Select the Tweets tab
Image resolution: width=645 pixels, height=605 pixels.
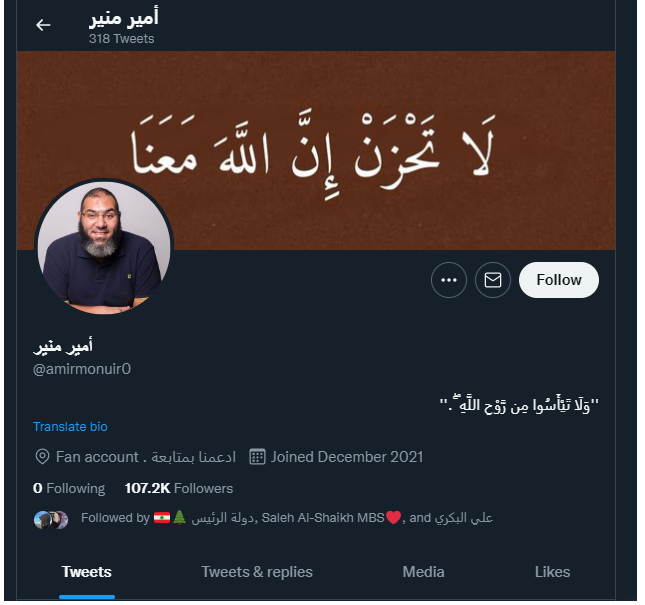(87, 572)
